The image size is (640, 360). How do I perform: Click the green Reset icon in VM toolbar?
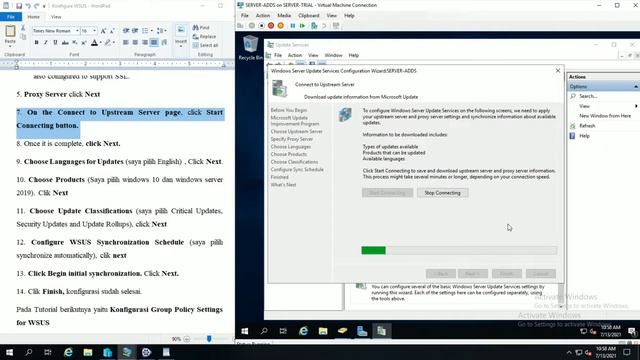[x=302, y=26]
